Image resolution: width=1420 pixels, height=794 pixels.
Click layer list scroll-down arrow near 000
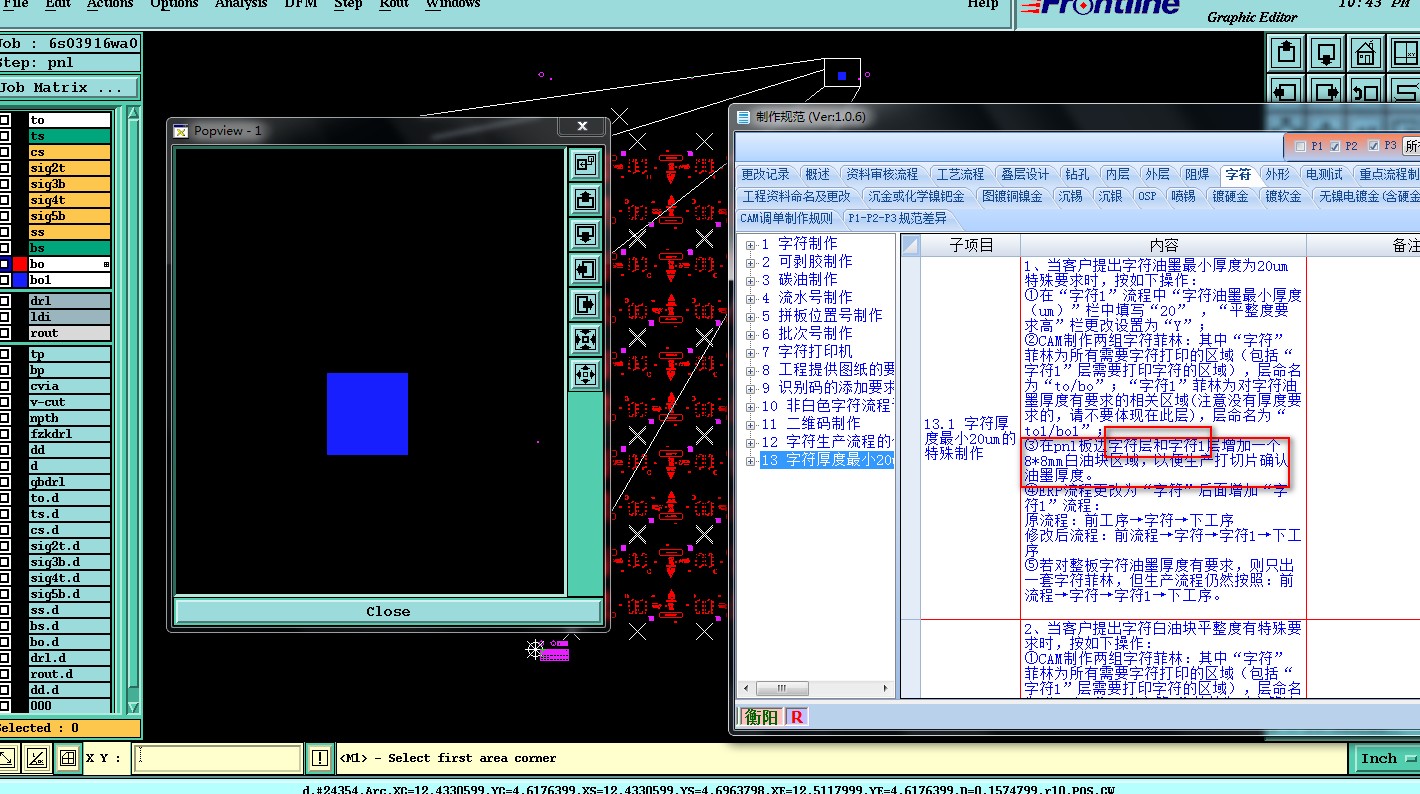coord(134,706)
